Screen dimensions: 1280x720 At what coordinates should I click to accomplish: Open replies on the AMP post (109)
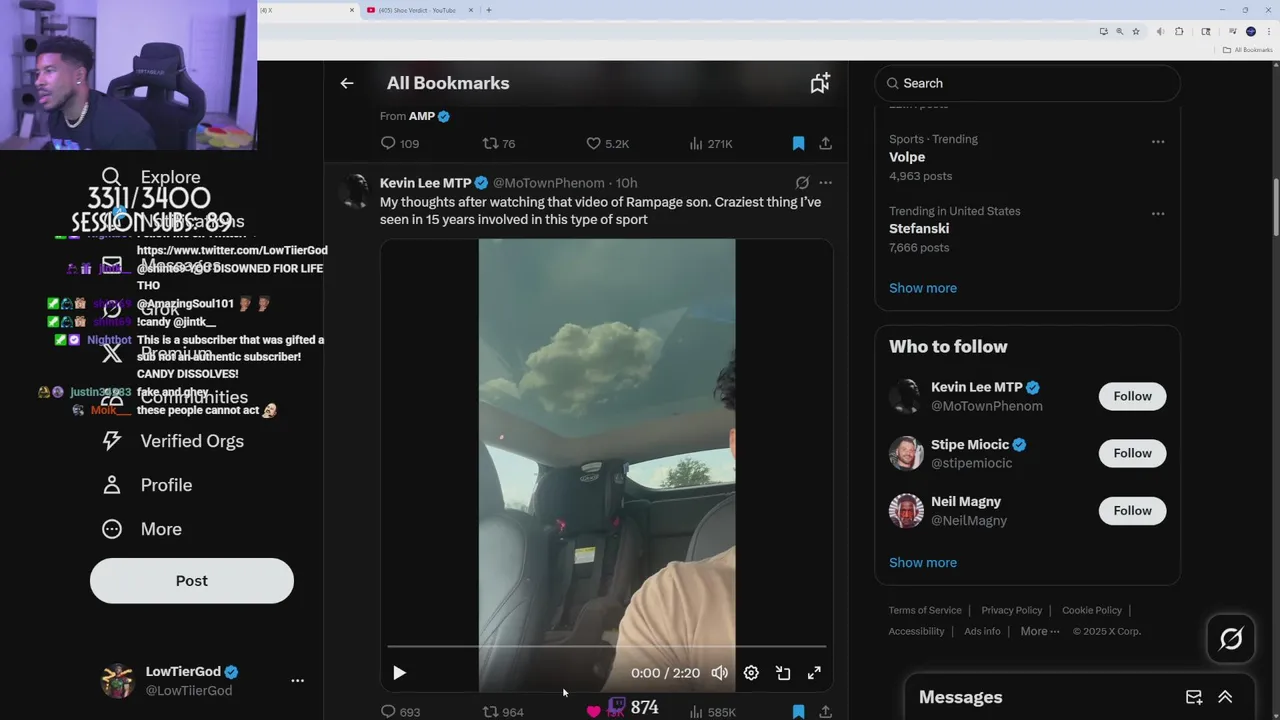(399, 144)
